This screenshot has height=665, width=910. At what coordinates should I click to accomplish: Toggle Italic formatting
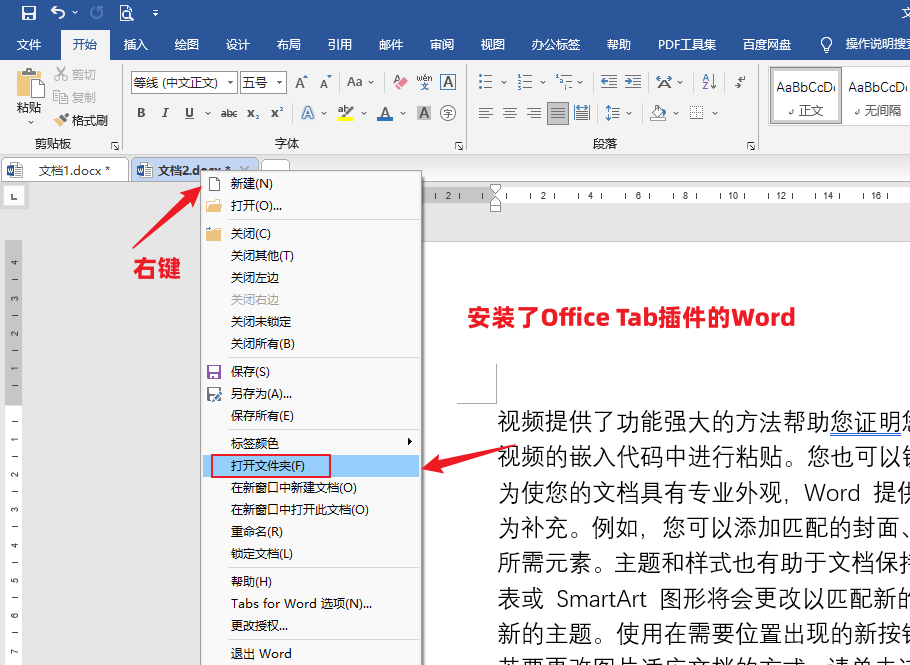(165, 113)
